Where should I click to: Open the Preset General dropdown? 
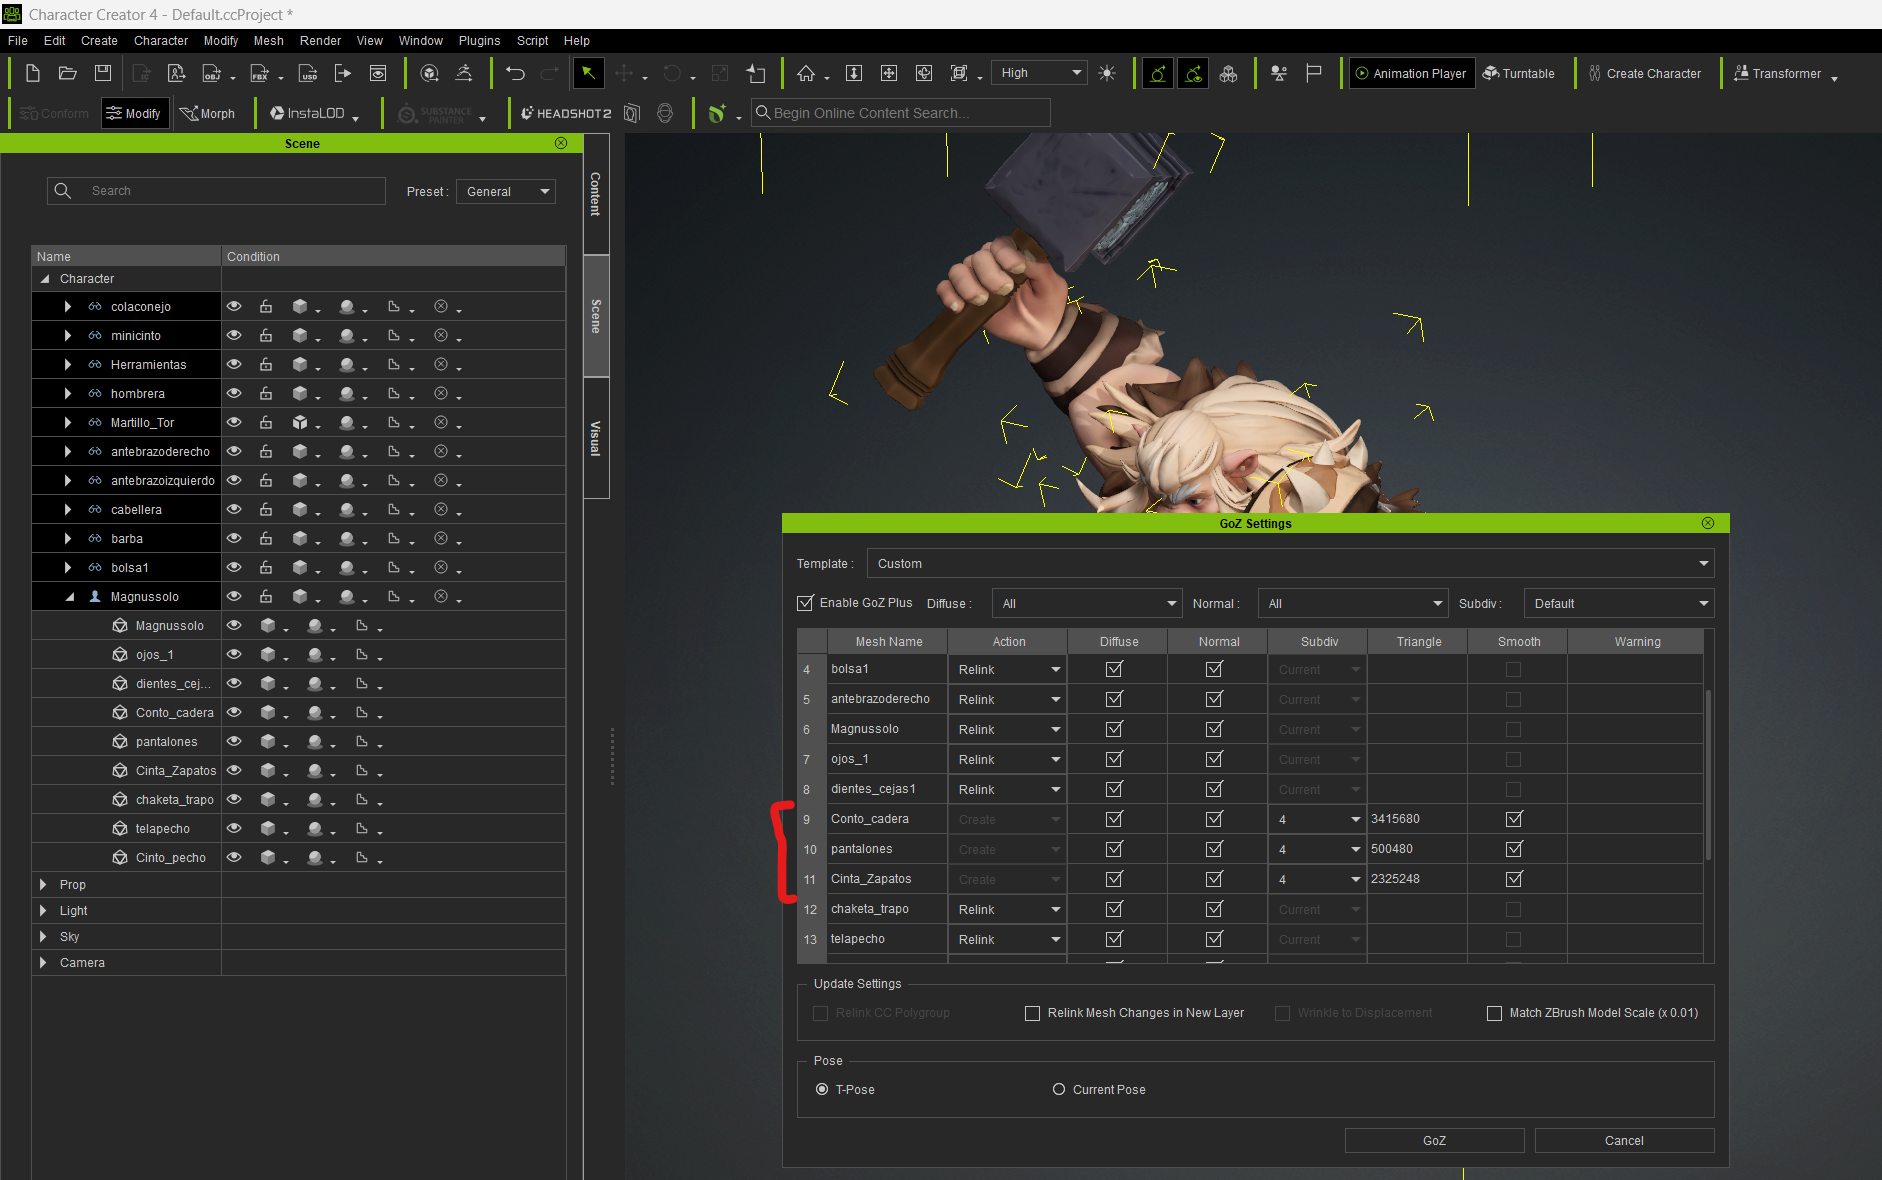506,191
